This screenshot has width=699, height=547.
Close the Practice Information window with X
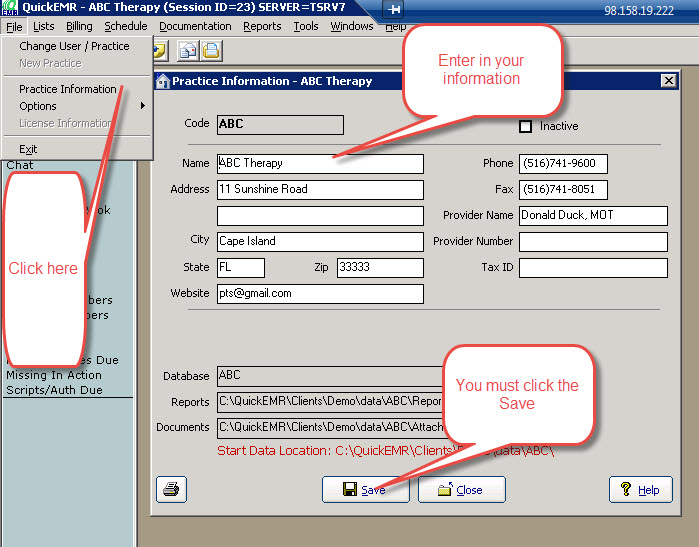click(x=669, y=81)
